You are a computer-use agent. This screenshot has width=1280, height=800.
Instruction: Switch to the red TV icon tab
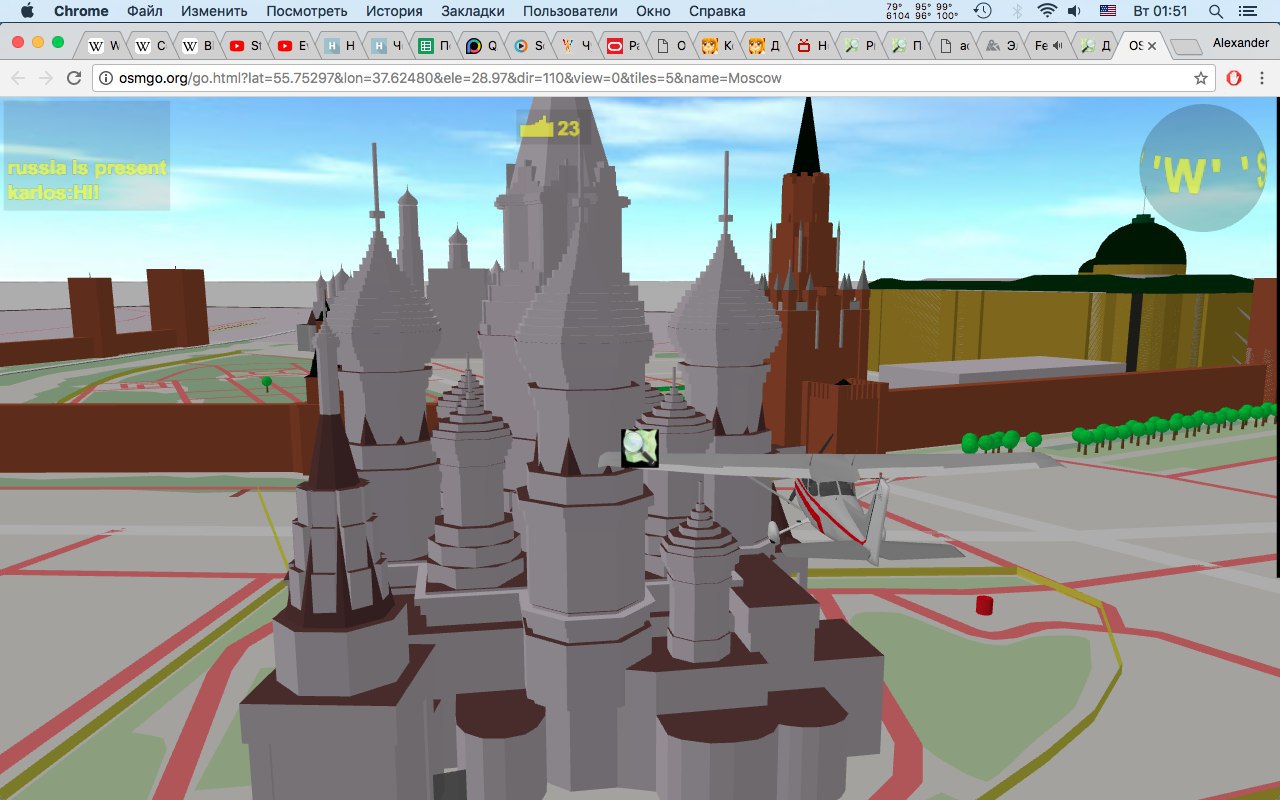click(812, 45)
